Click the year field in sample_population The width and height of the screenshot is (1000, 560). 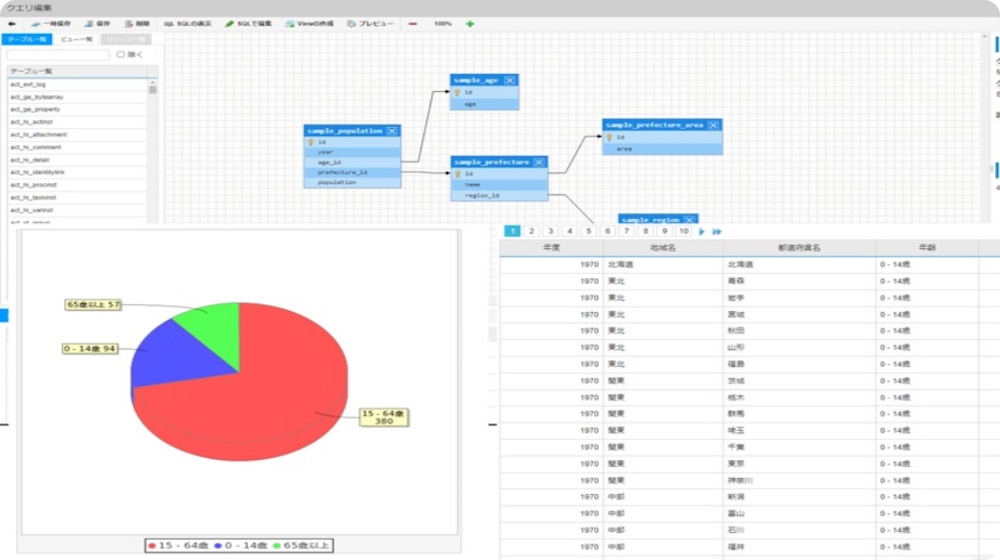click(x=352, y=152)
